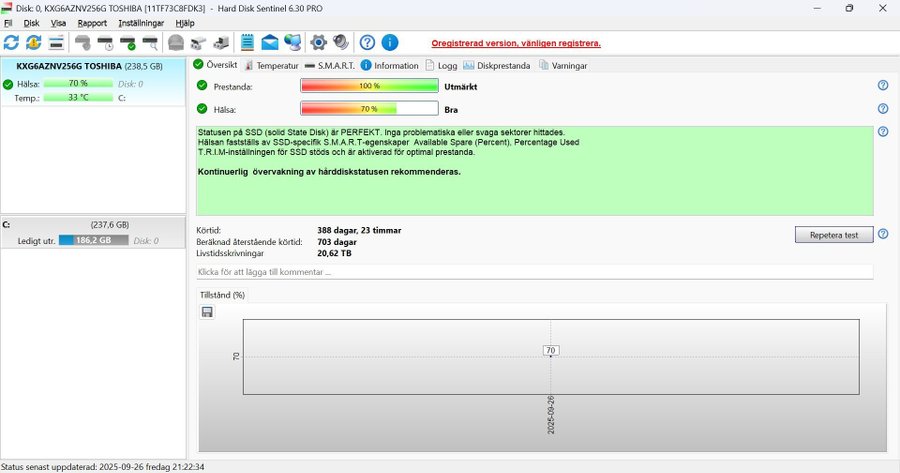Click the refresh disk status icon
The image size is (900, 473).
[12, 42]
